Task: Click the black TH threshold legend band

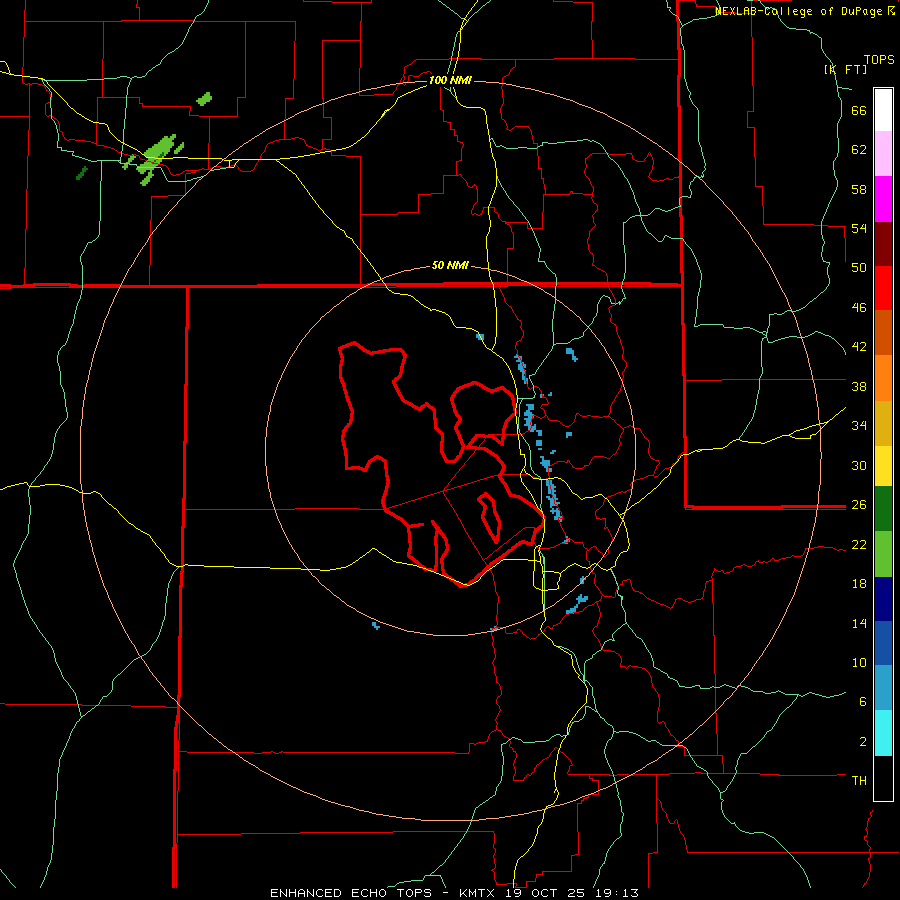Action: tap(883, 778)
